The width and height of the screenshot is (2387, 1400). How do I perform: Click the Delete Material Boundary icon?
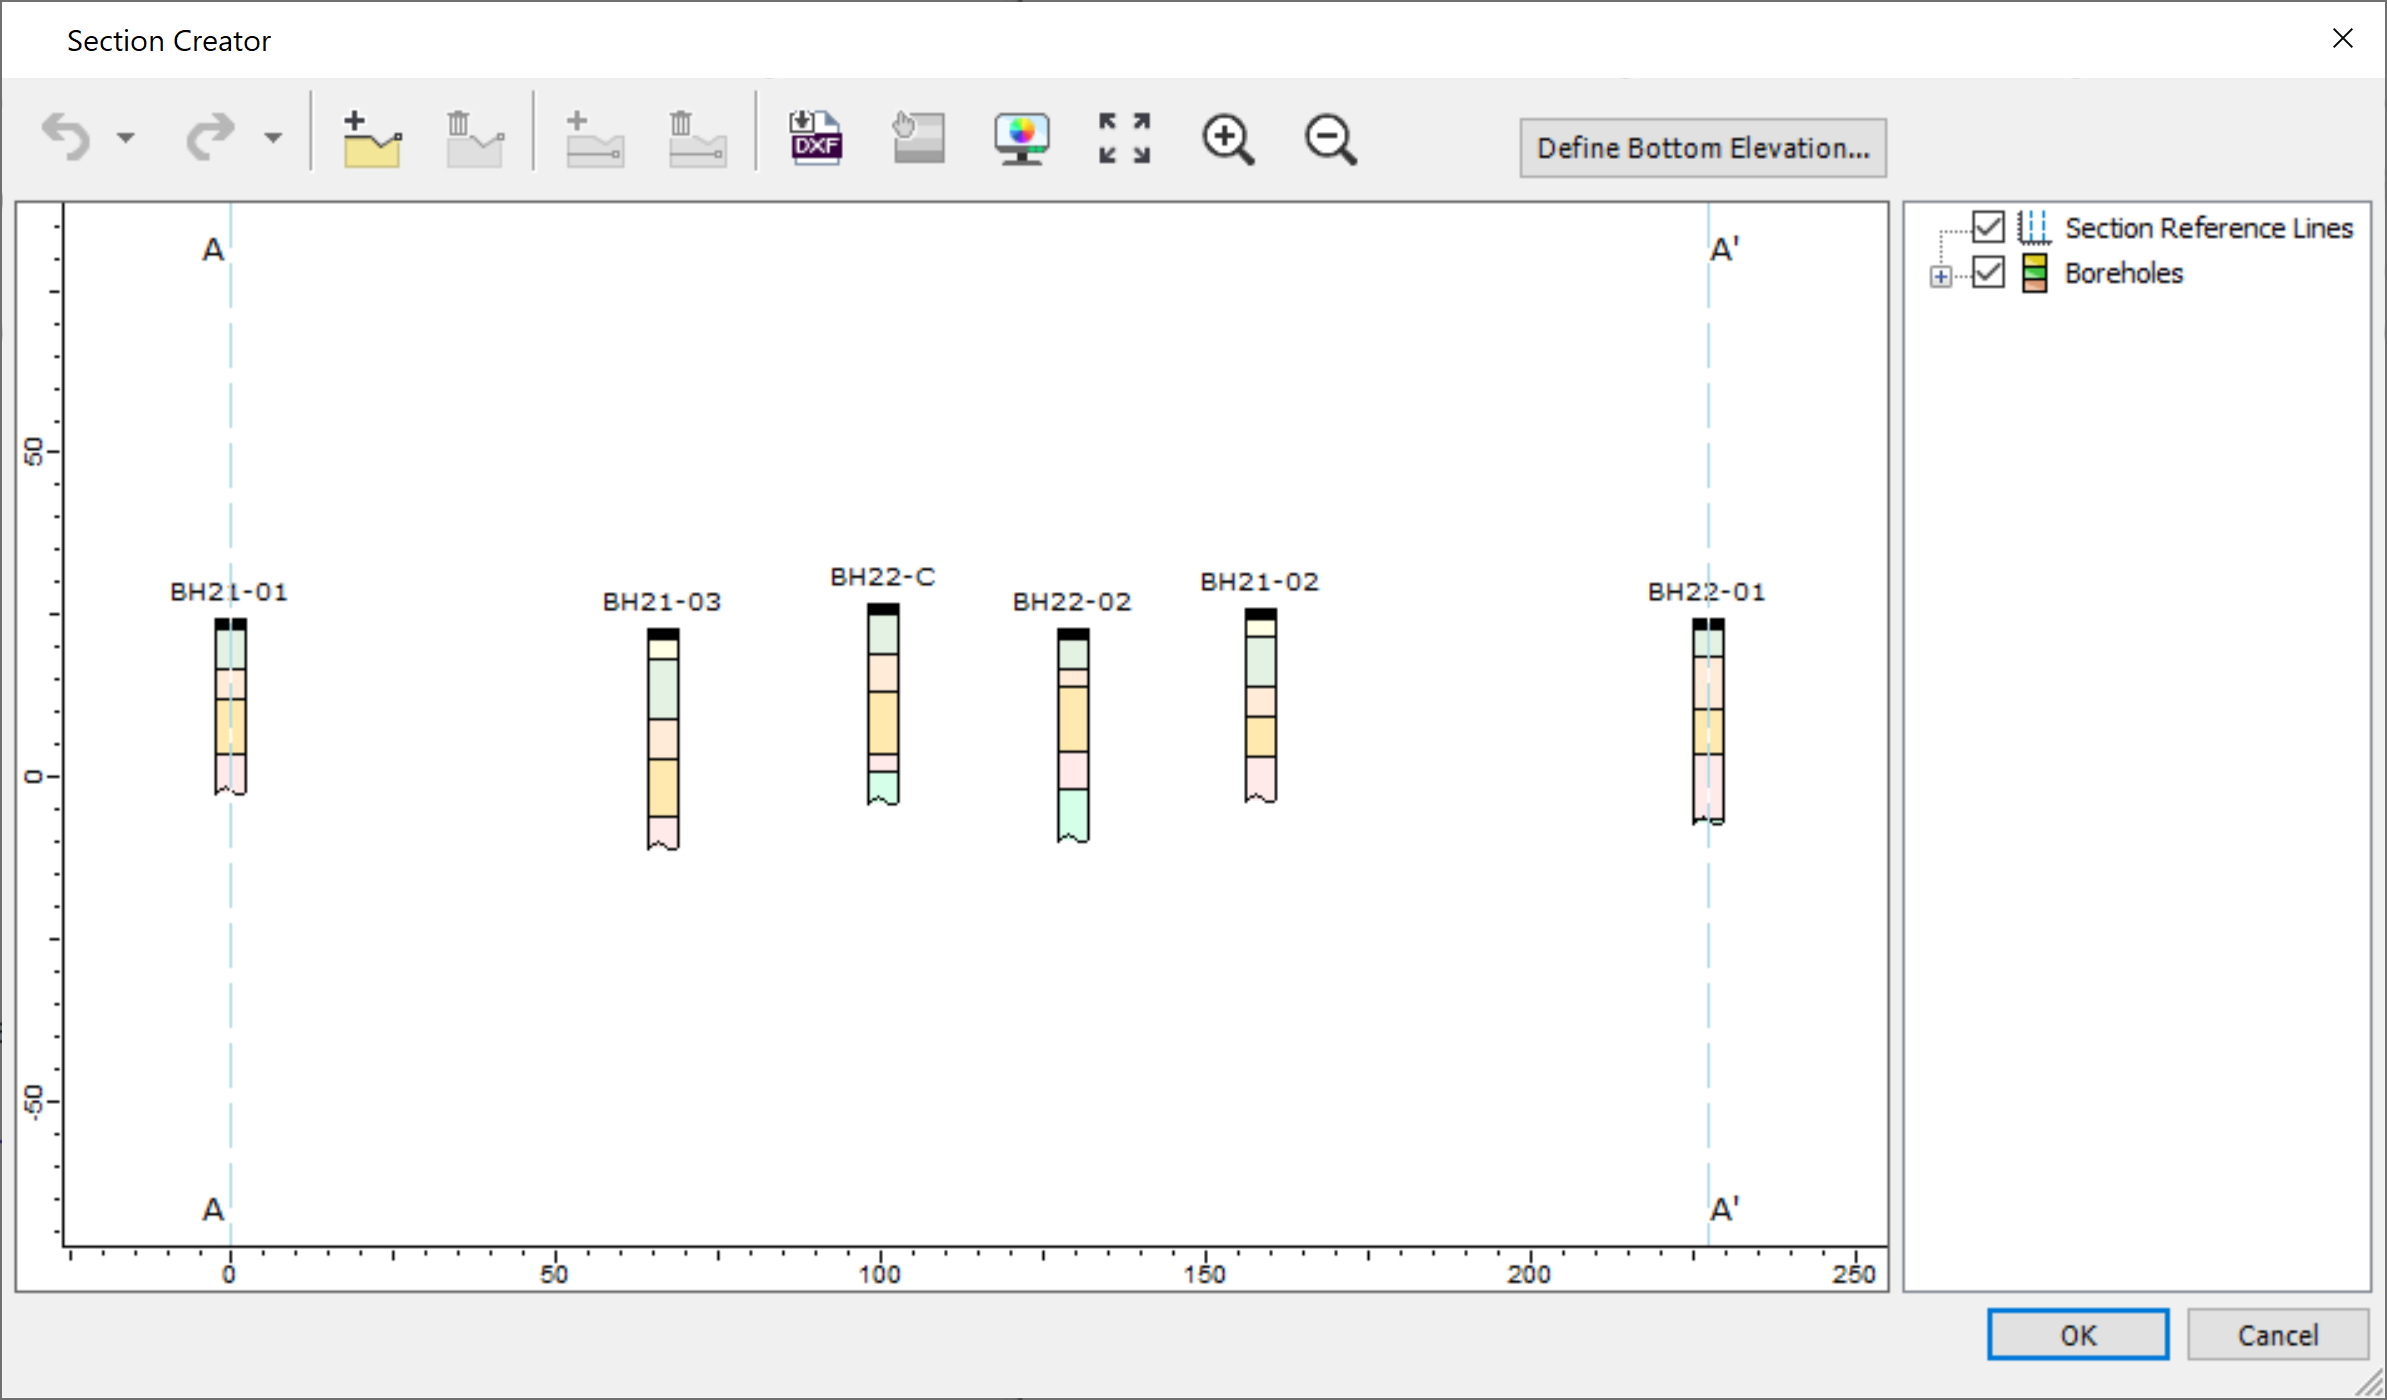click(x=475, y=139)
